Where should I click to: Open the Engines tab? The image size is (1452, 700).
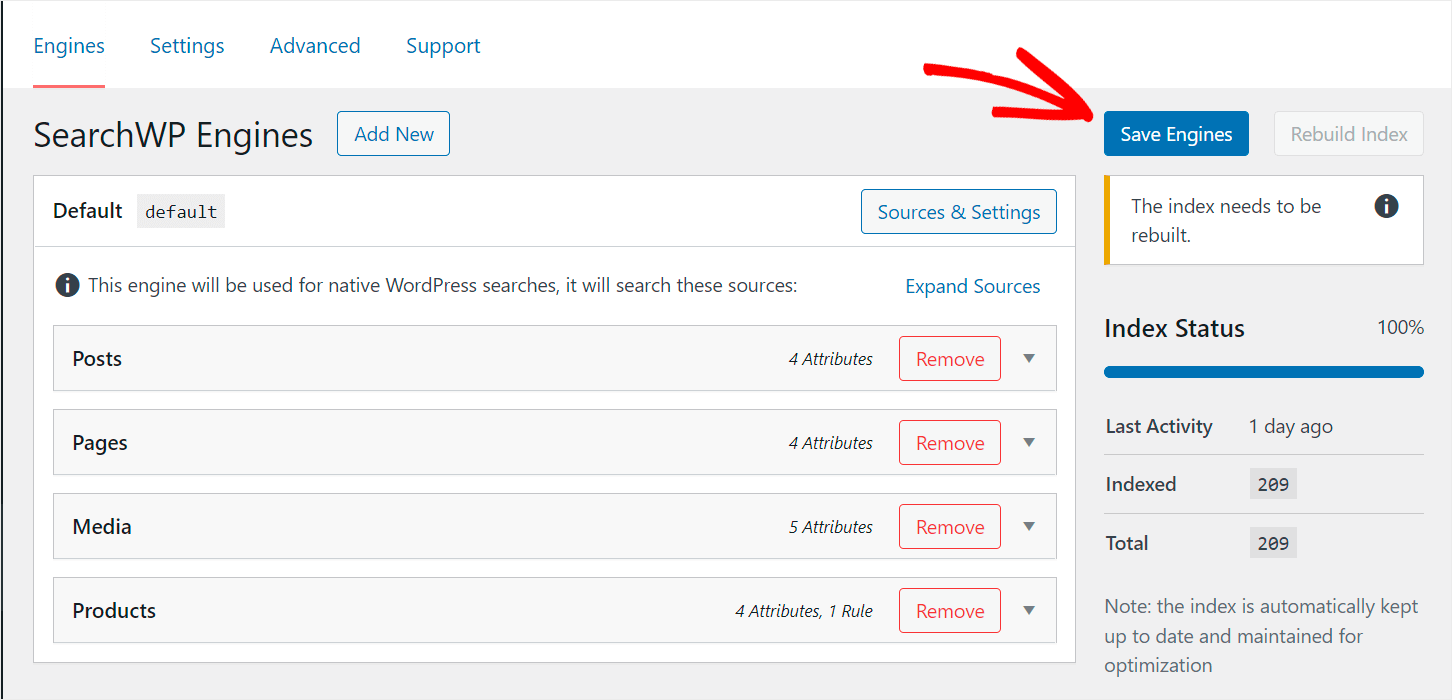pyautogui.click(x=69, y=46)
